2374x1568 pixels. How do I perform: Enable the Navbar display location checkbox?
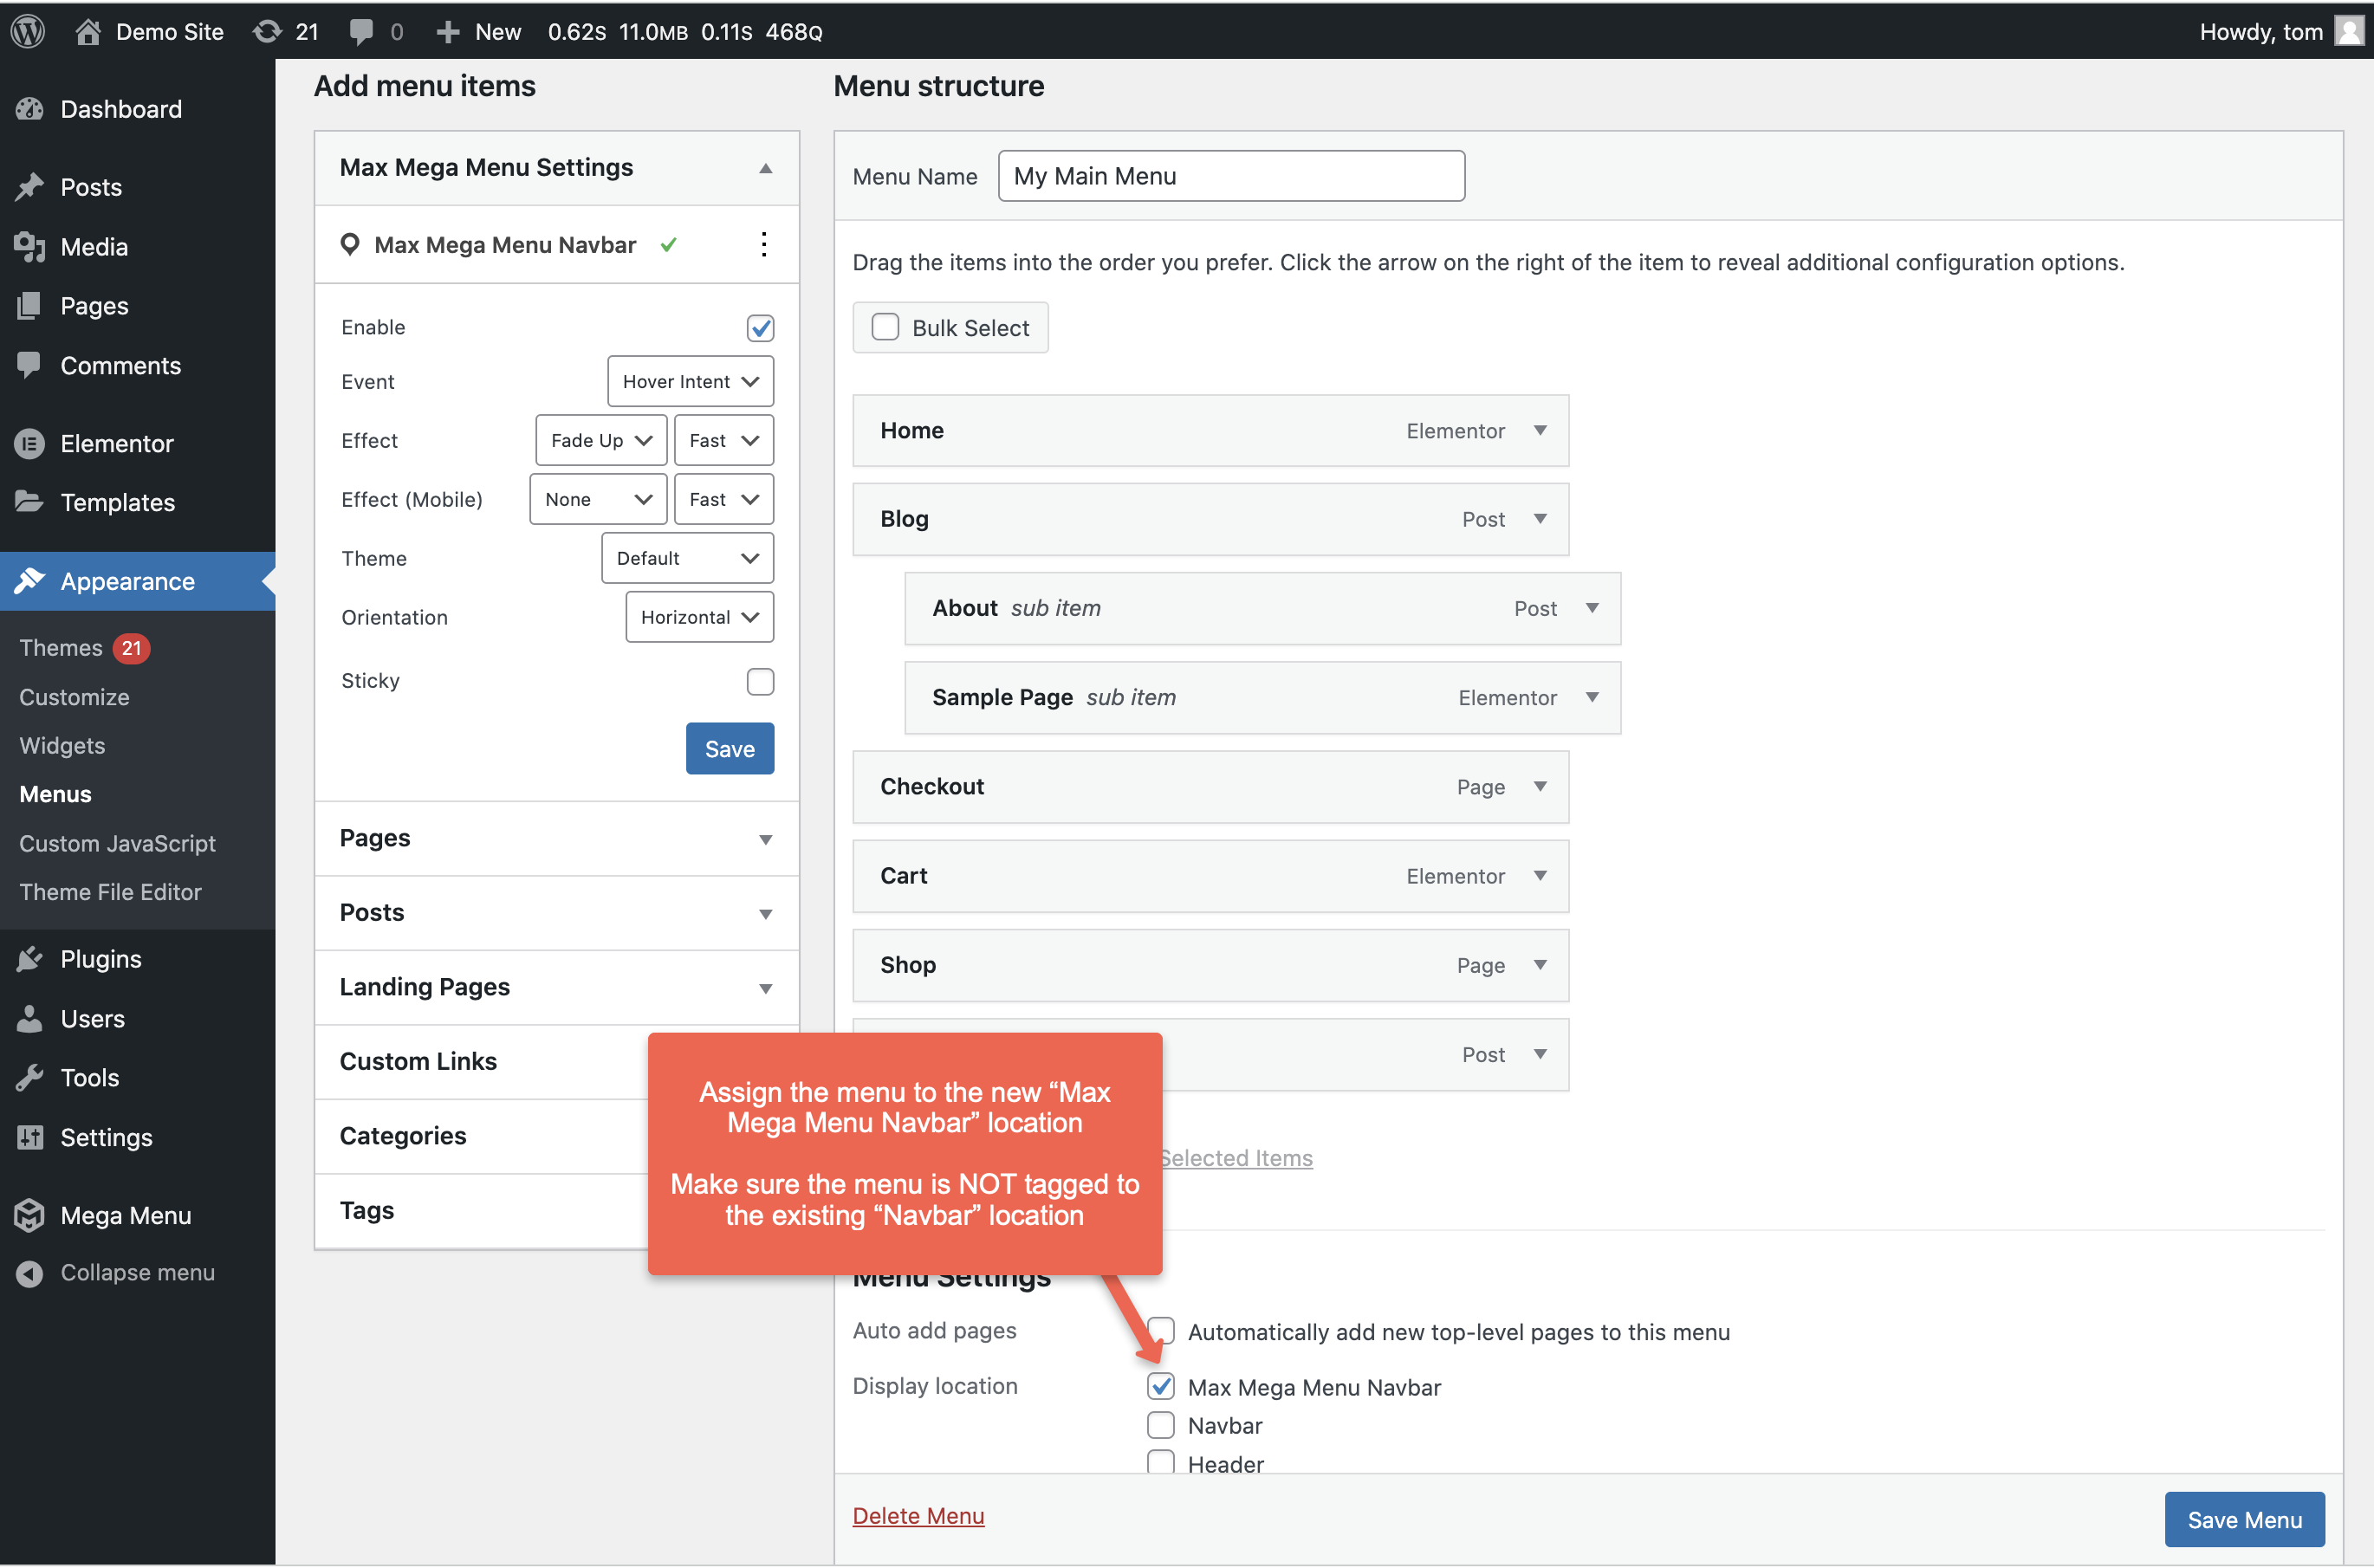(1160, 1425)
